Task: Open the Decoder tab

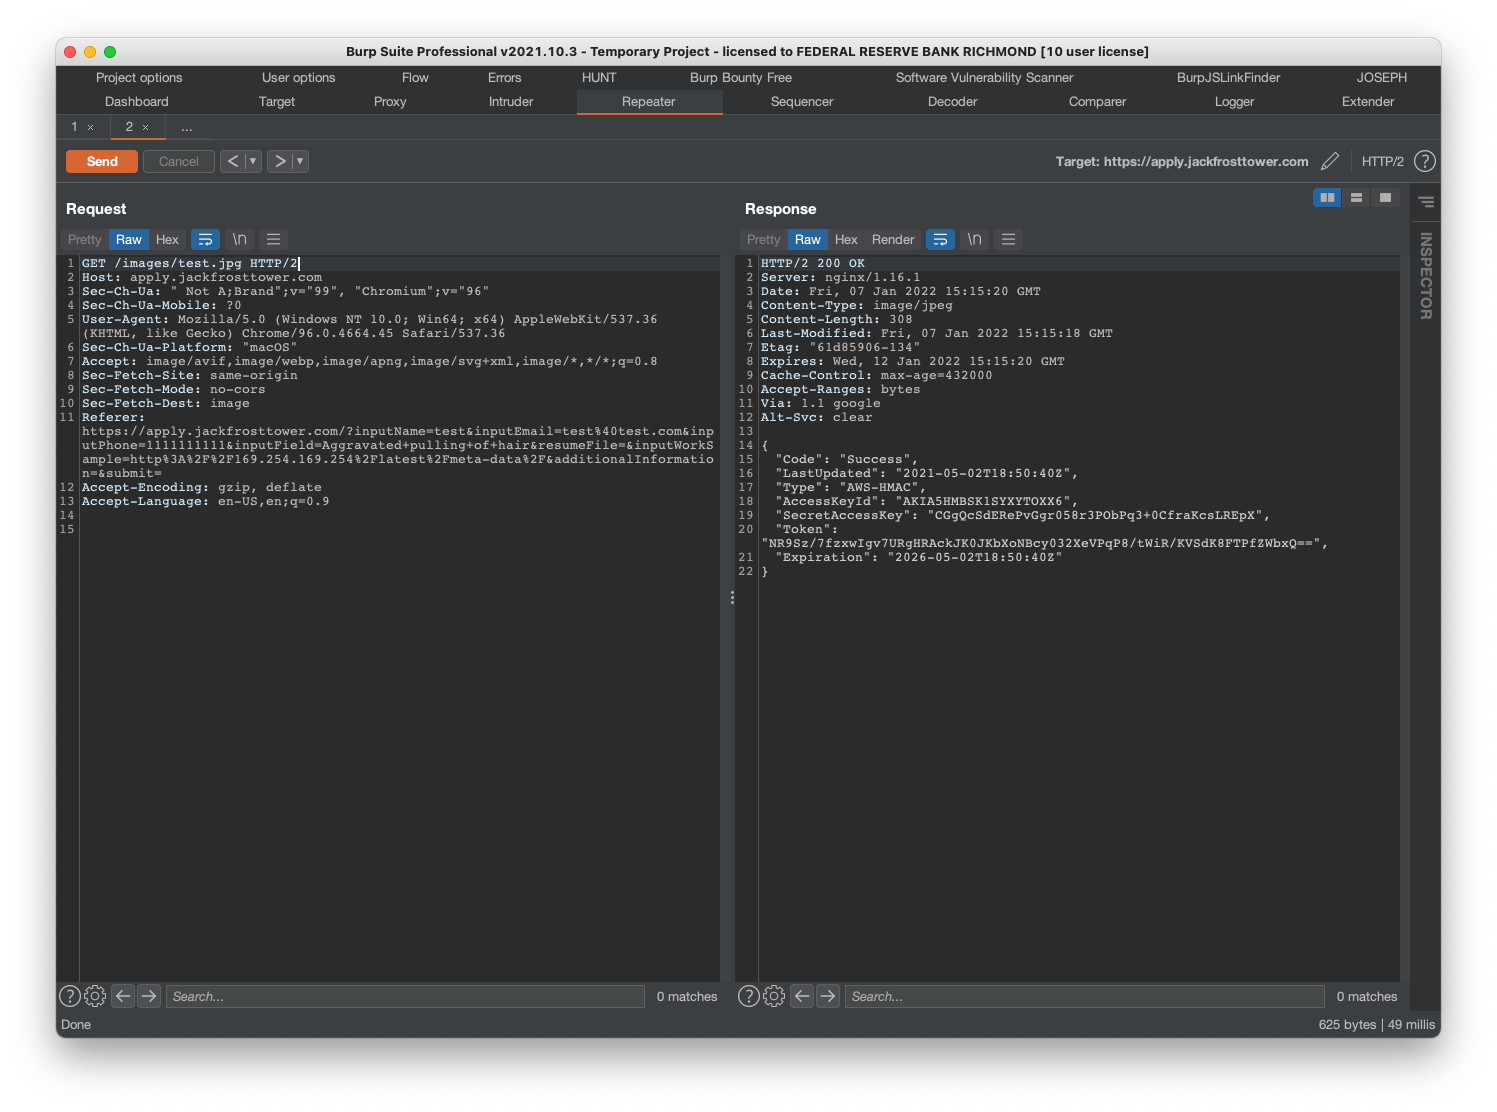Action: pyautogui.click(x=953, y=102)
